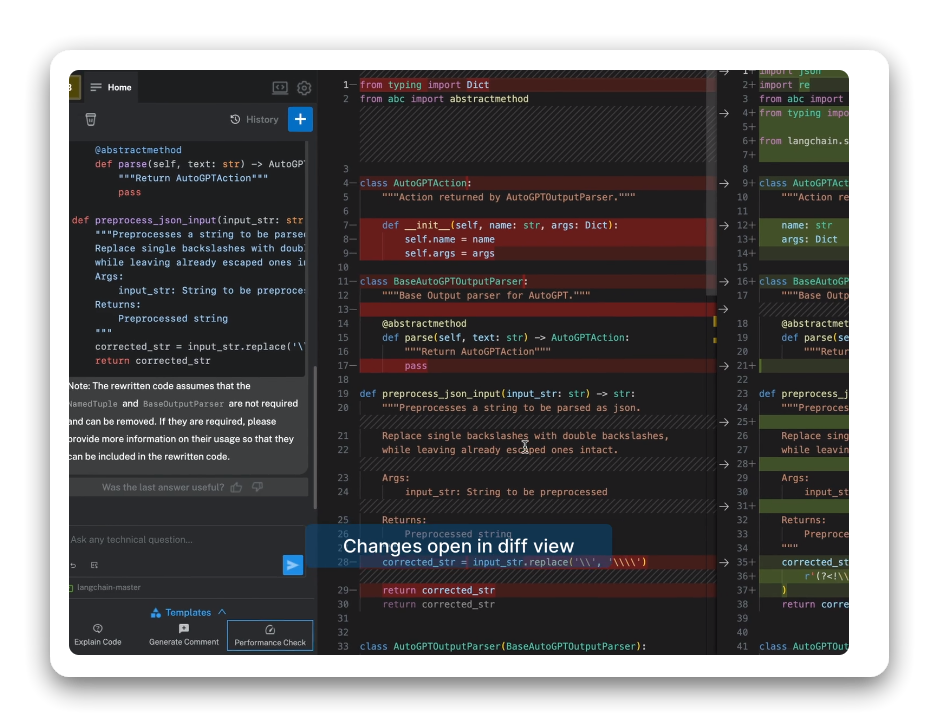Click the code view laptop icon

280,88
